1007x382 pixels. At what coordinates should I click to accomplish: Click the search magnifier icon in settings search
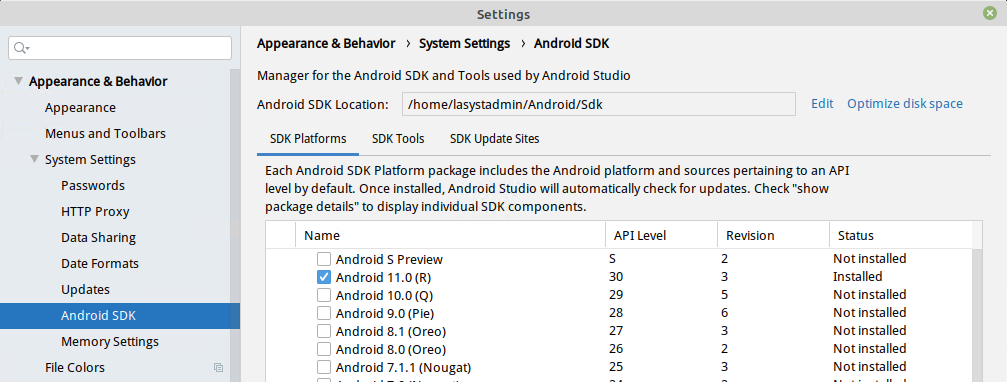tap(22, 48)
